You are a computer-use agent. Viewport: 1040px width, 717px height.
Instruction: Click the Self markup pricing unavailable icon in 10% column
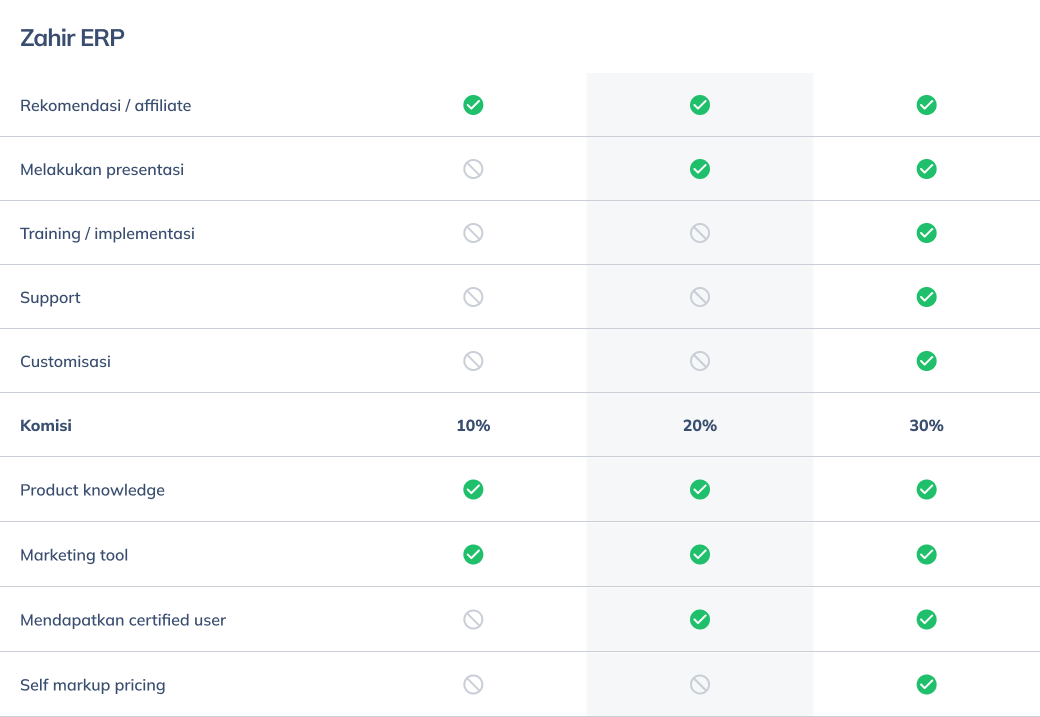(473, 684)
